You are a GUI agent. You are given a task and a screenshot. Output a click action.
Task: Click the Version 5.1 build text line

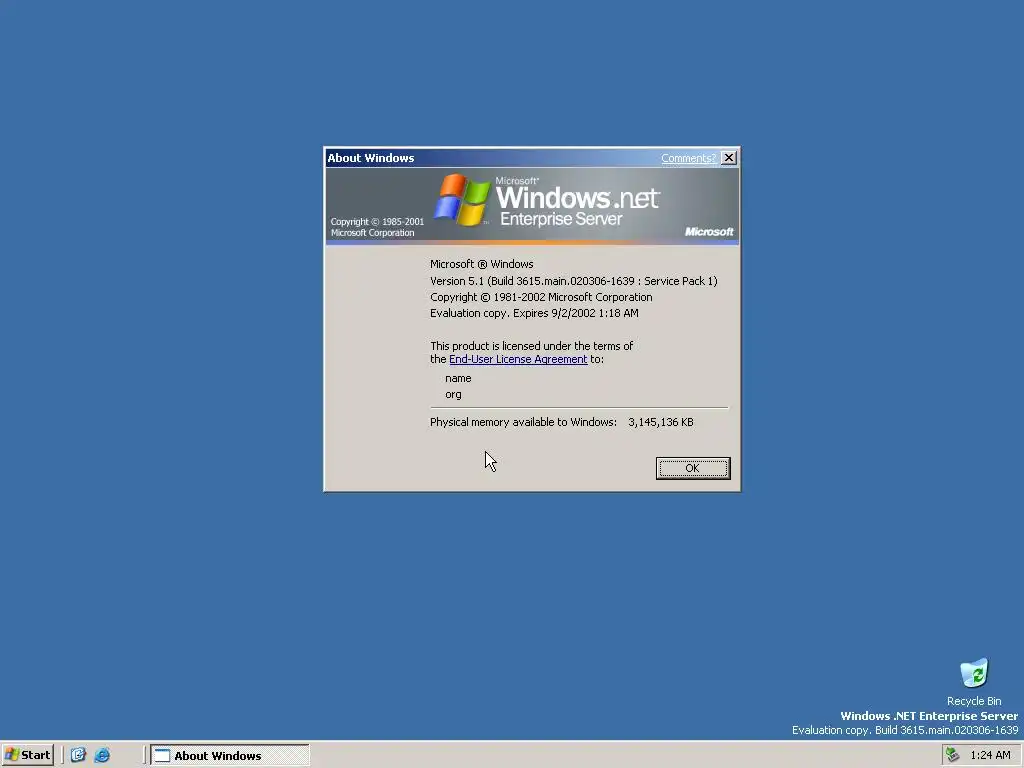point(573,281)
